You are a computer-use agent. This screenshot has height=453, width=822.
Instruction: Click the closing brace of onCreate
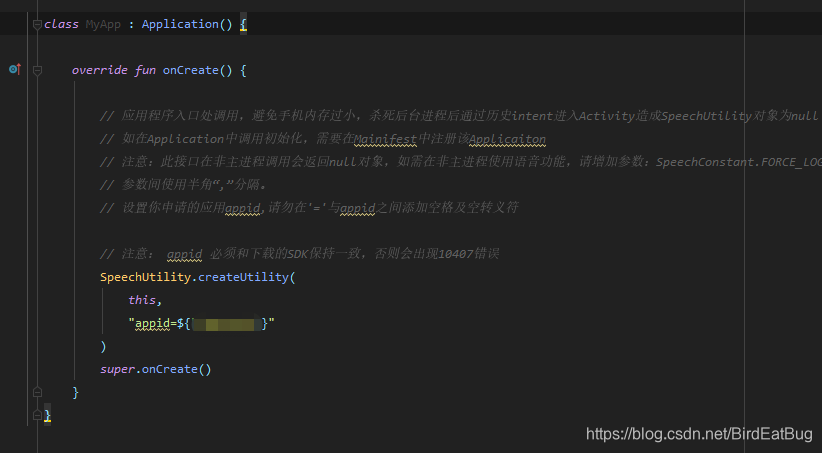[75, 392]
